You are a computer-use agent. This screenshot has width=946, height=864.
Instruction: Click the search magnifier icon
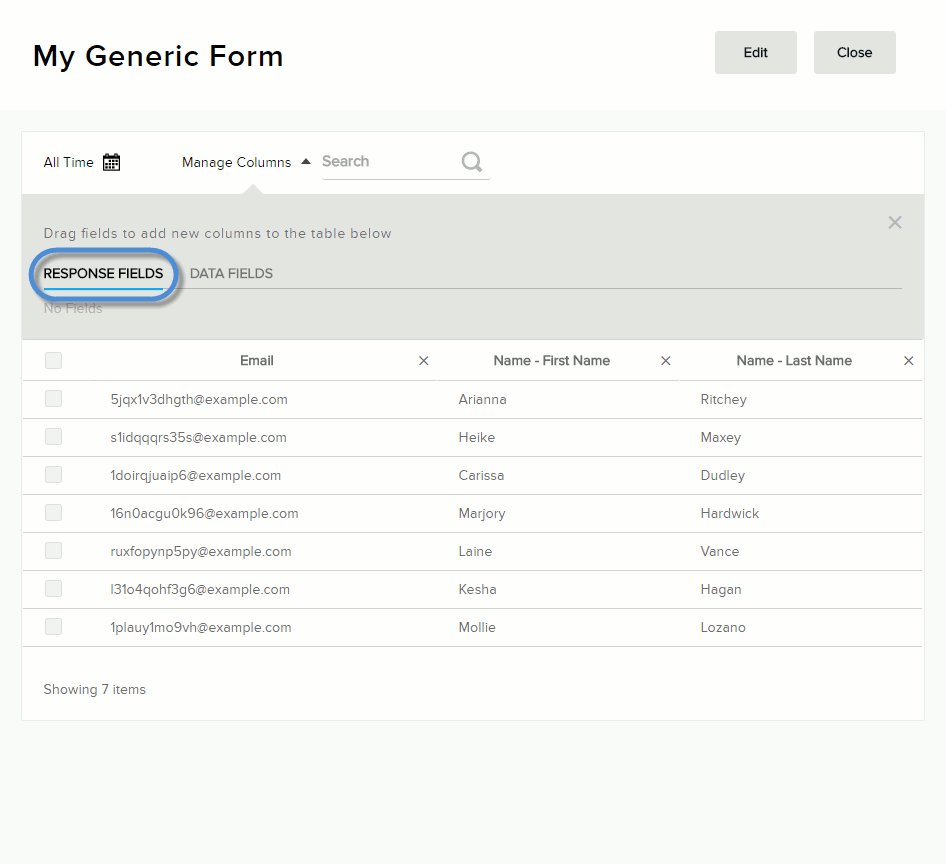coord(472,162)
